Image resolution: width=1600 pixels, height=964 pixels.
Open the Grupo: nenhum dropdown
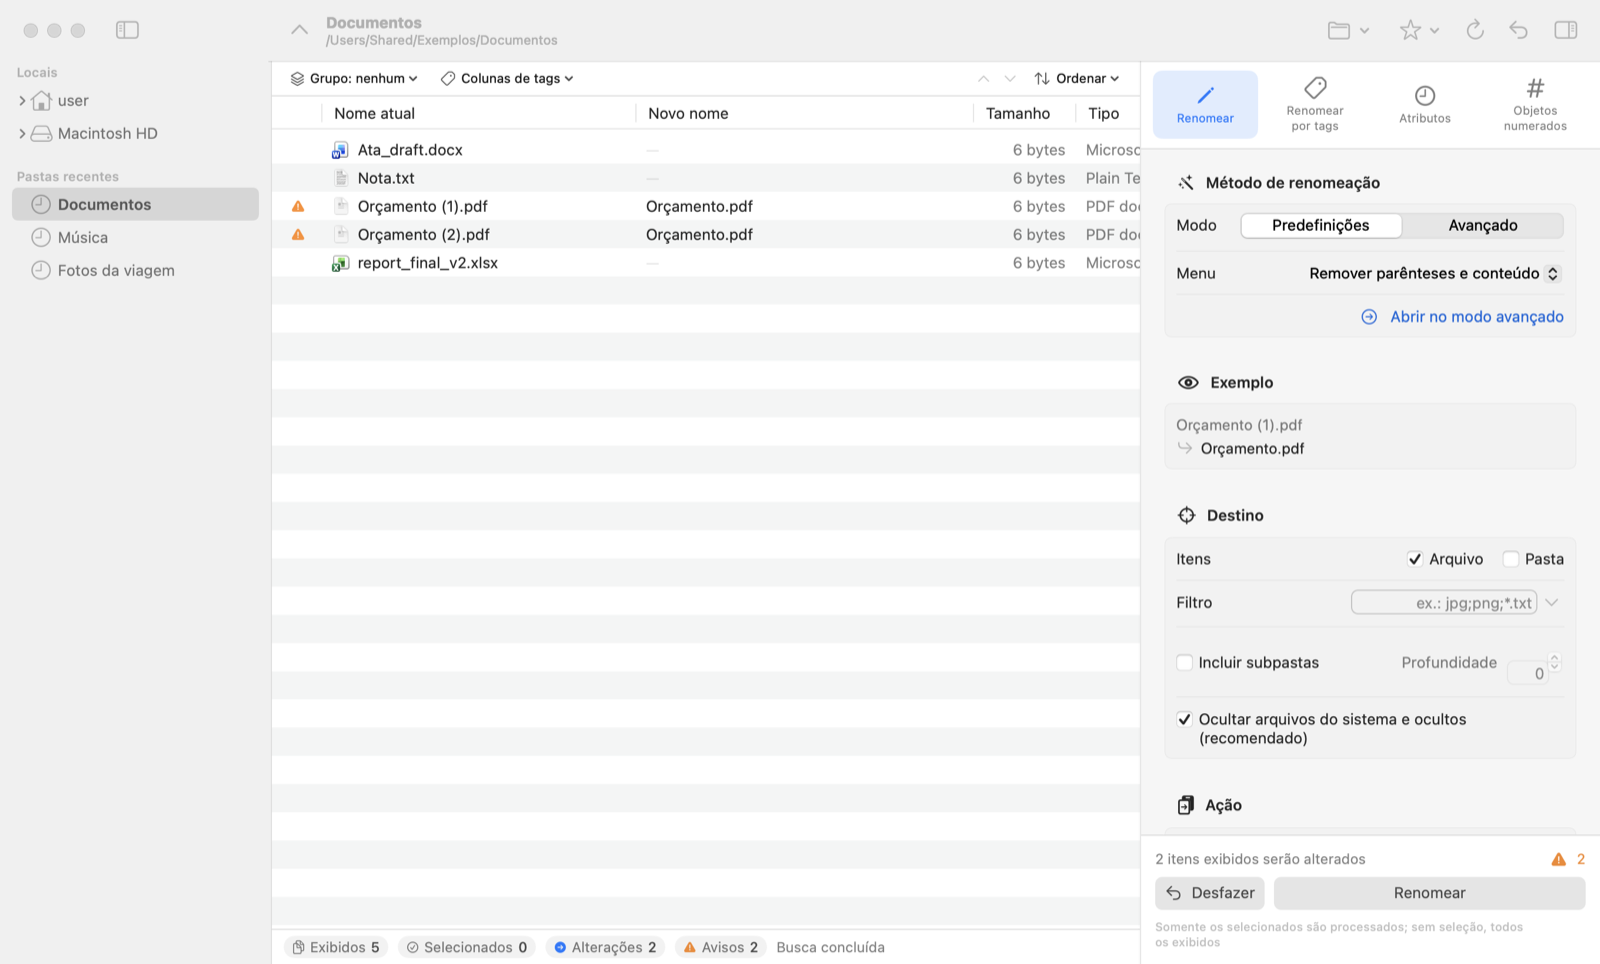tap(354, 78)
